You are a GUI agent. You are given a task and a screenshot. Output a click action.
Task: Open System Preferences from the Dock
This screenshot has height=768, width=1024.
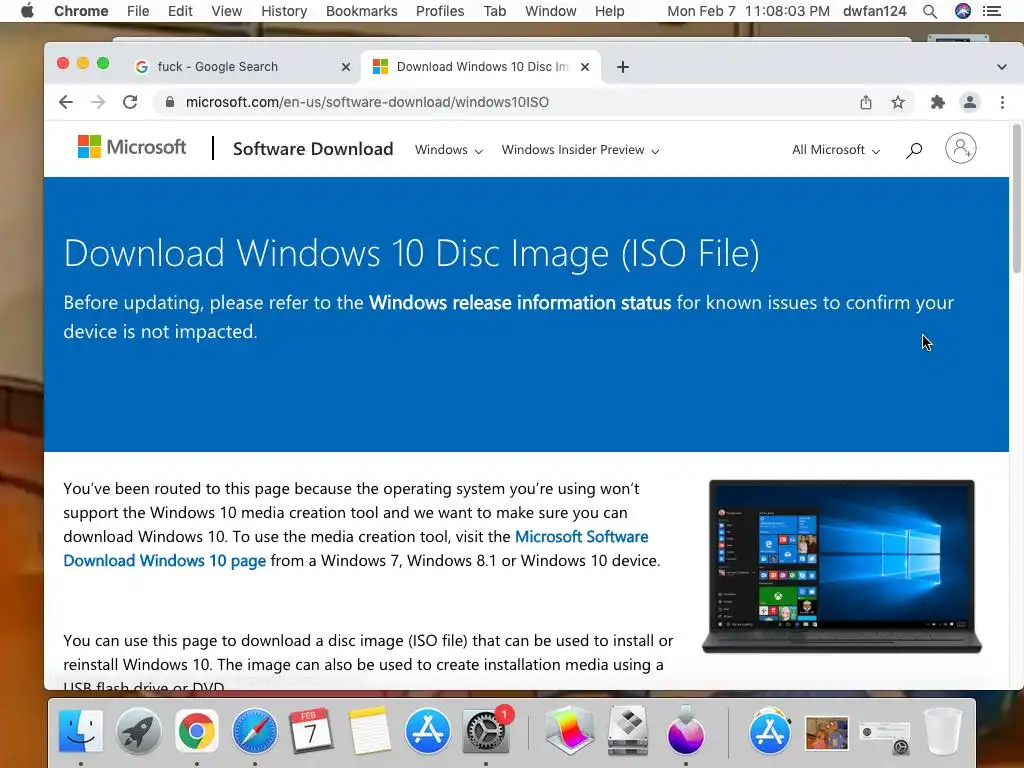point(485,731)
